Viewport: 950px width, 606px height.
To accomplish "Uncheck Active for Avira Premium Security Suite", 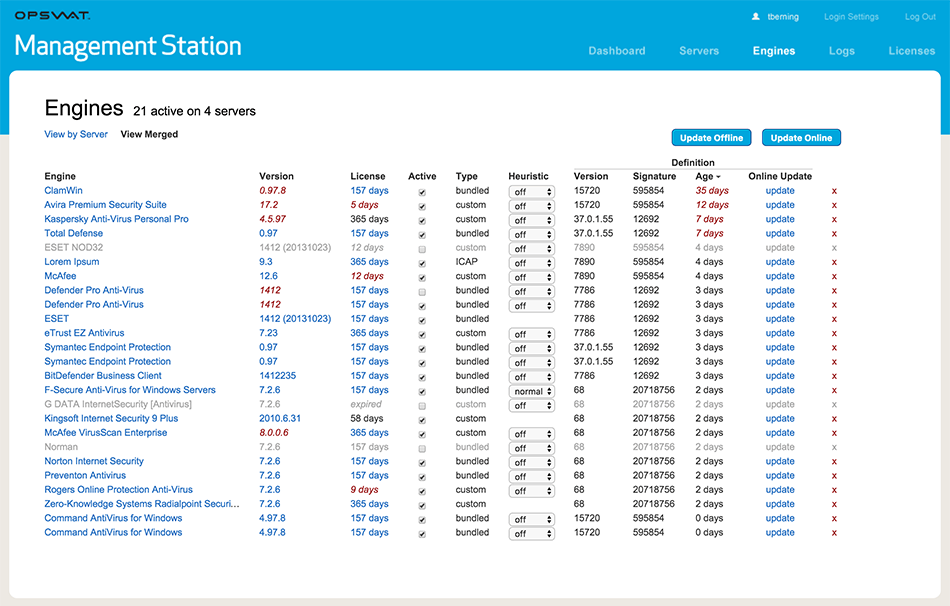I will click(x=422, y=207).
